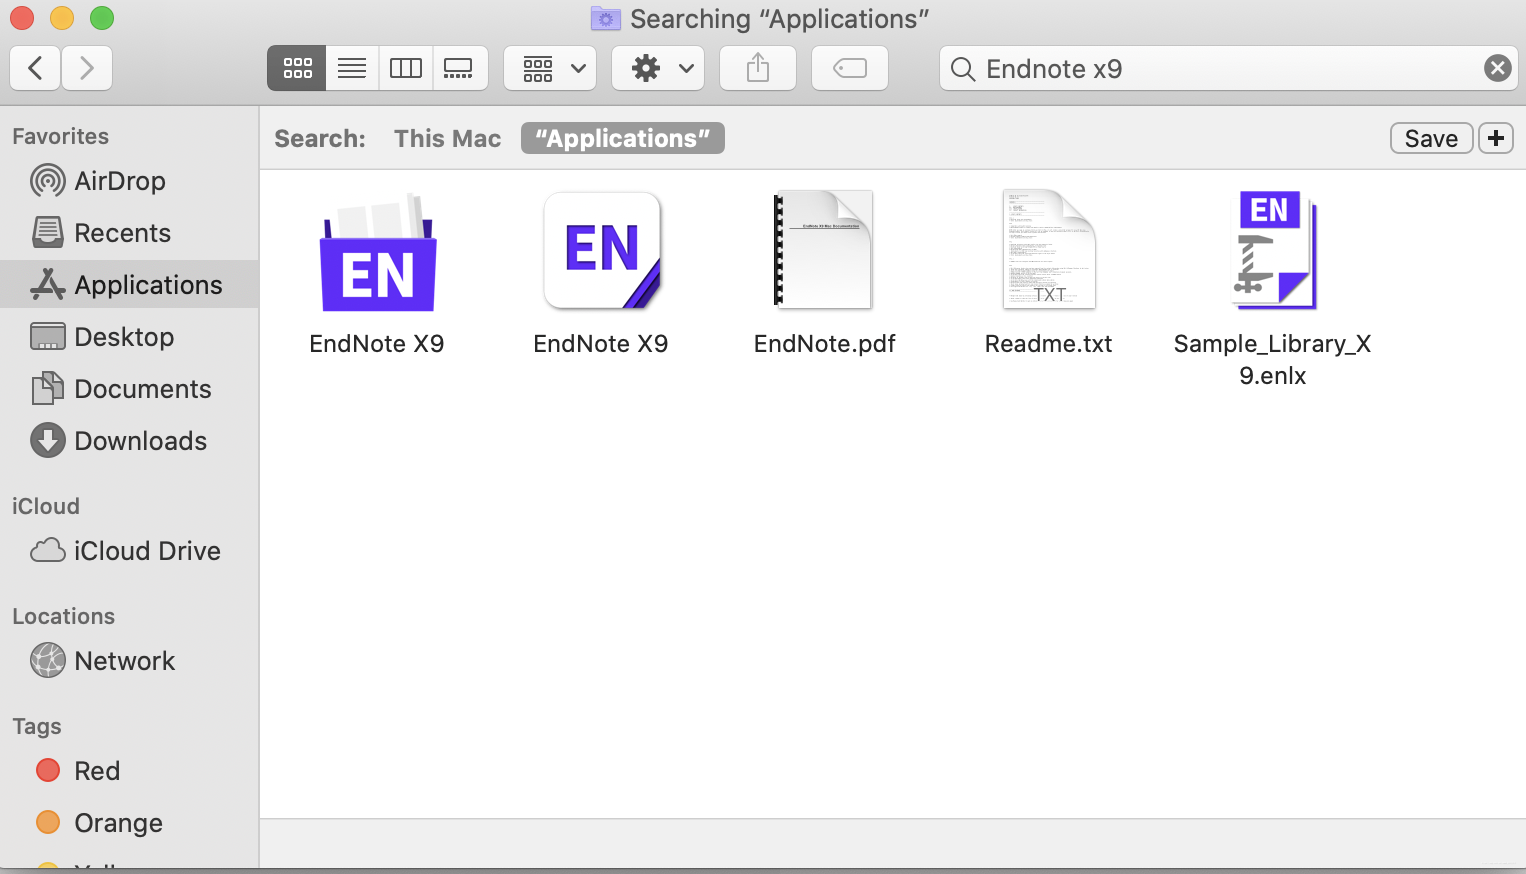The width and height of the screenshot is (1526, 874).
Task: Click the Documents sidebar icon
Action: [x=48, y=389]
